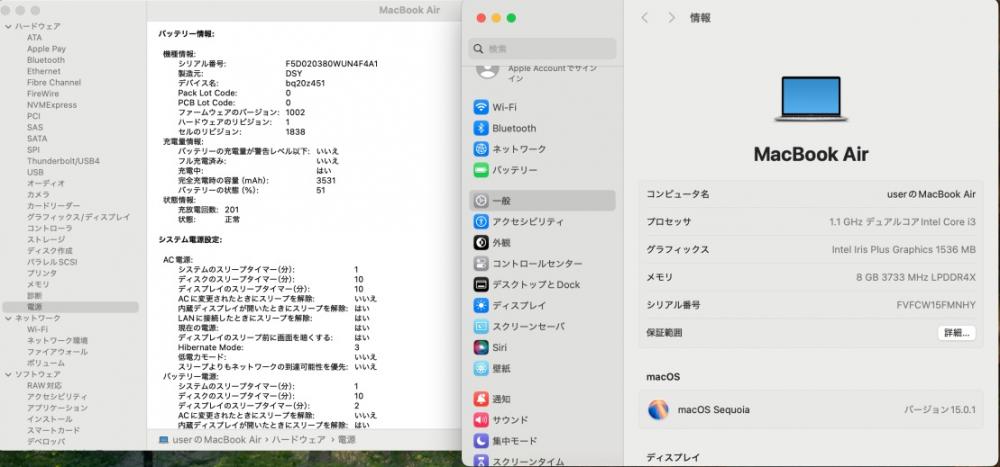
Task: Click serial number FVFCW15FMNHY
Action: (936, 305)
